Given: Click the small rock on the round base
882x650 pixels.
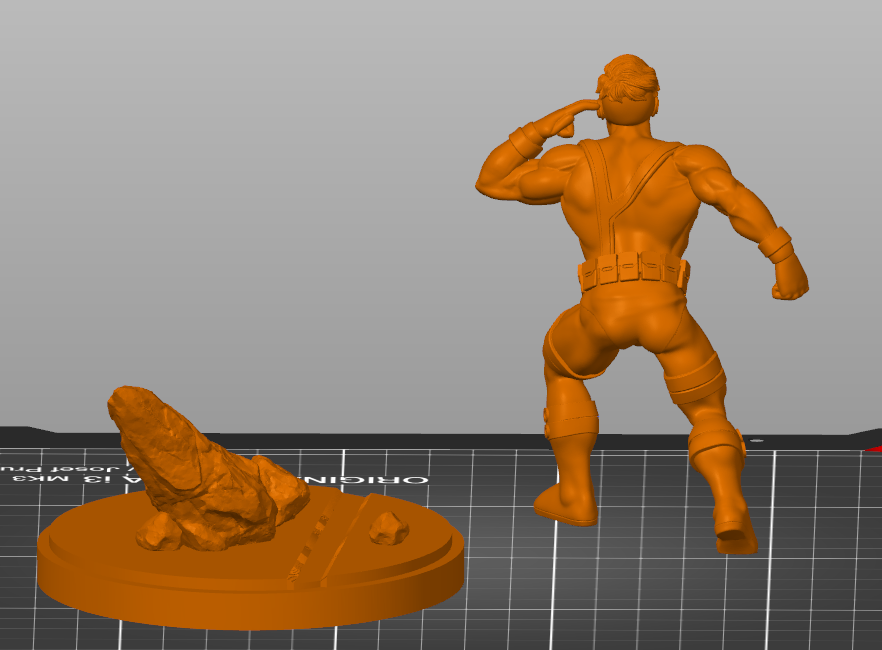Looking at the screenshot, I should coord(388,528).
